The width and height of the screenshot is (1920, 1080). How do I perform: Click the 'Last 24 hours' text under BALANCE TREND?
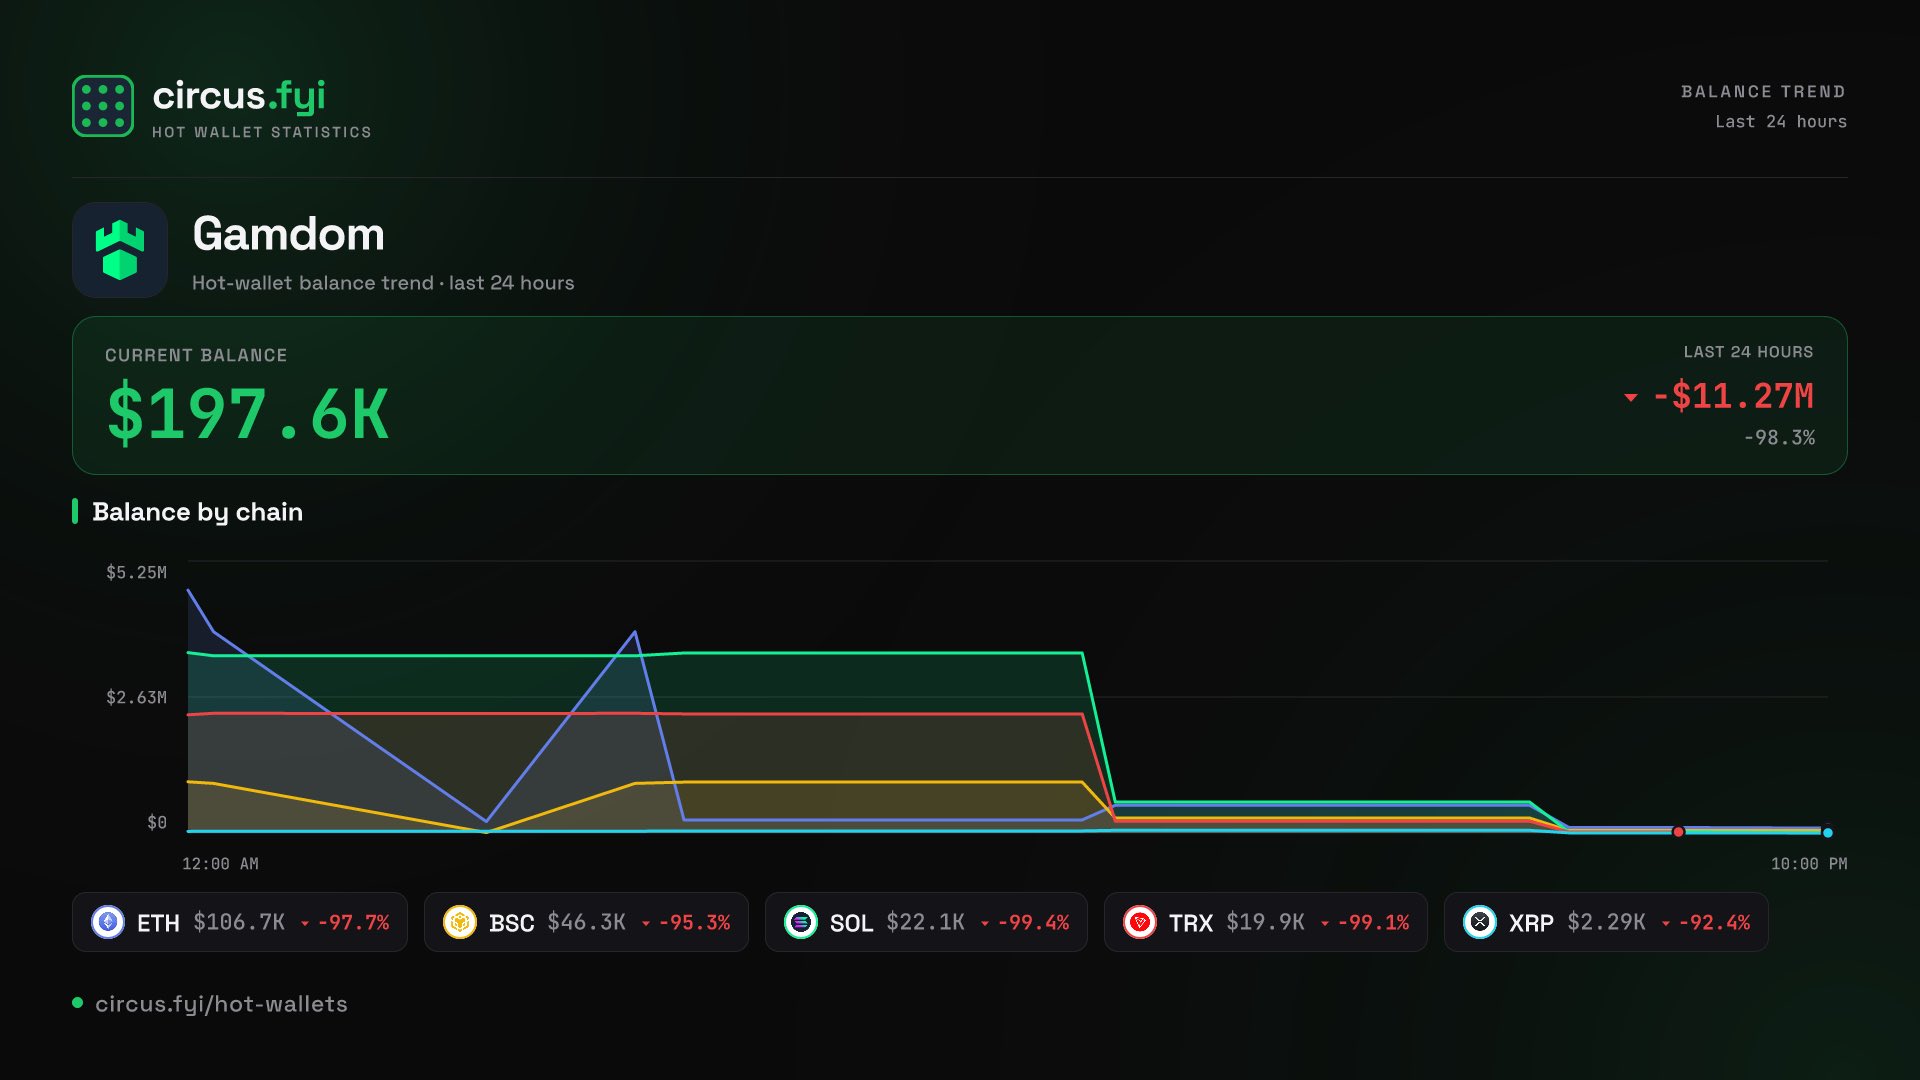pos(1781,122)
